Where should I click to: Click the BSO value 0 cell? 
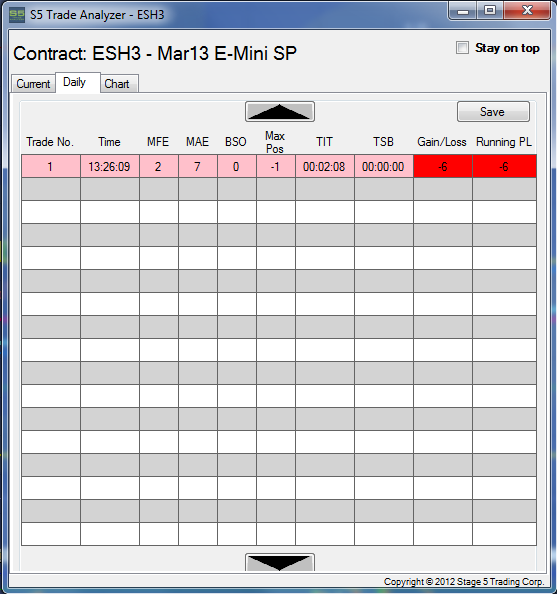tap(237, 166)
